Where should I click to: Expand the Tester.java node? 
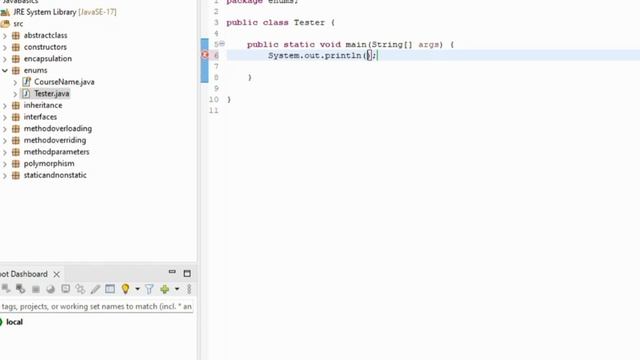coord(15,94)
